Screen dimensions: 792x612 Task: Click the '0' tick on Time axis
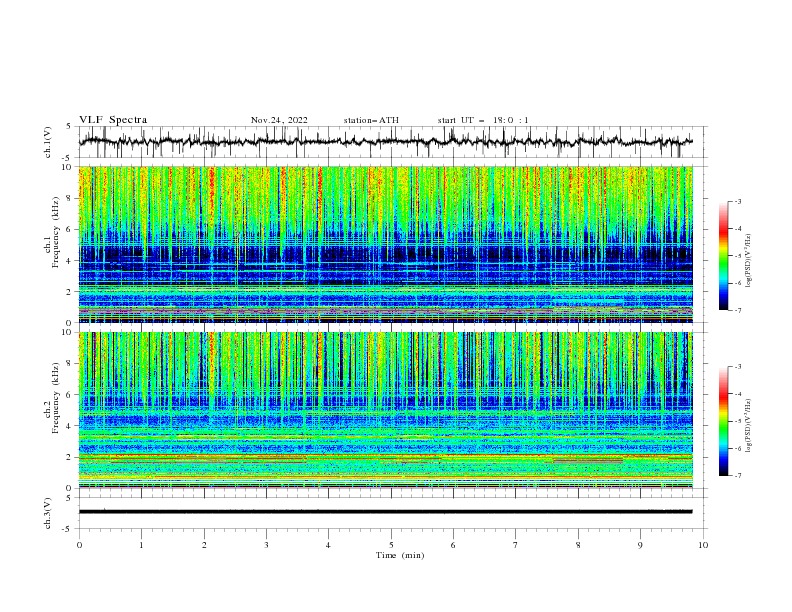(79, 545)
